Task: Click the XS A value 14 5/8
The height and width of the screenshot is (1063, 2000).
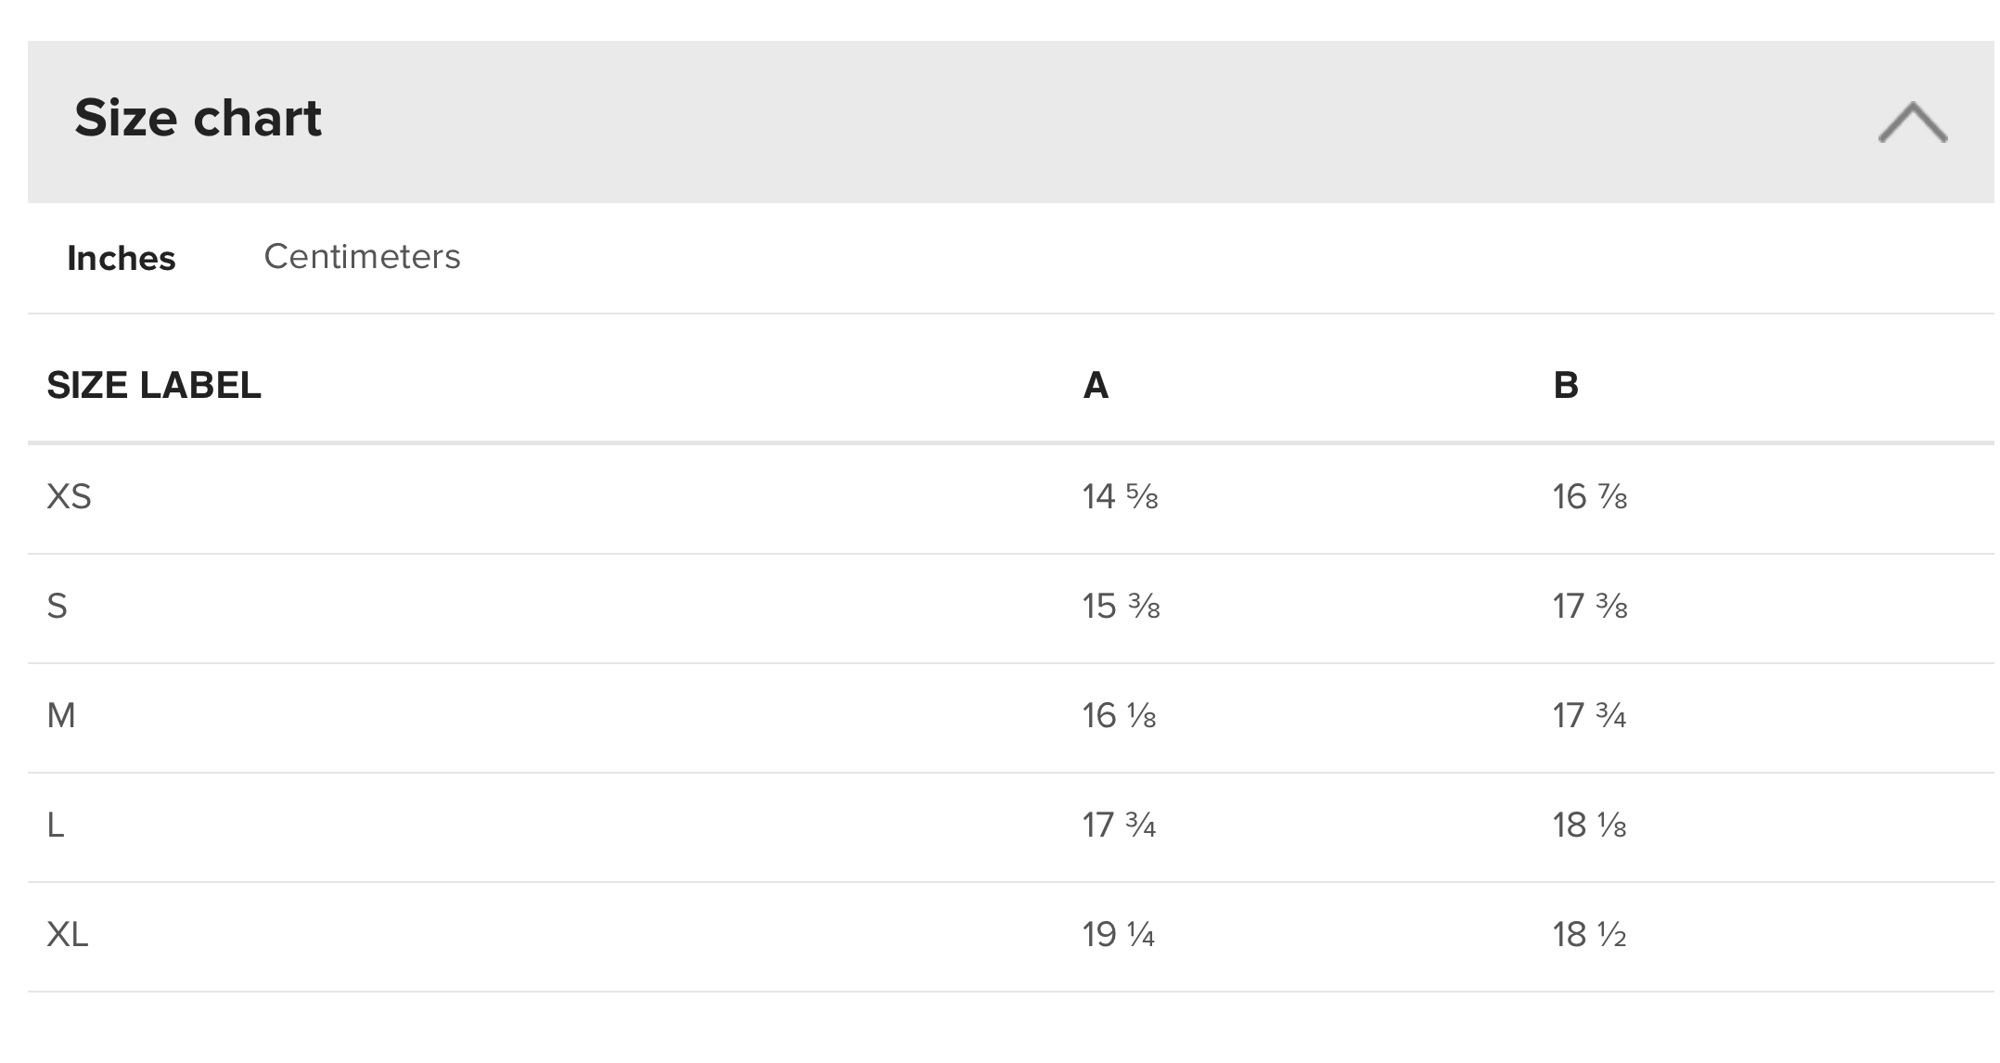Action: coord(1120,497)
